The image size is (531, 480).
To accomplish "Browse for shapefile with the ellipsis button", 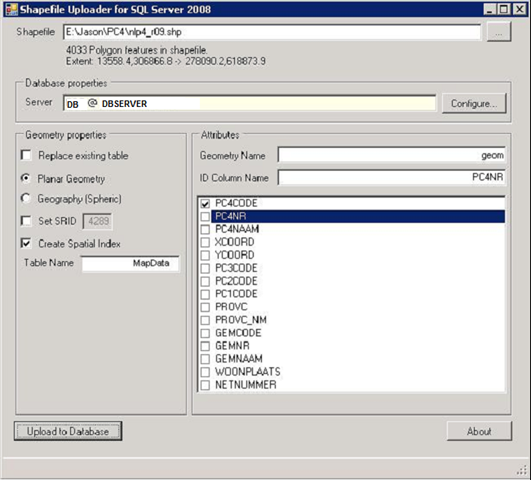I will point(498,32).
